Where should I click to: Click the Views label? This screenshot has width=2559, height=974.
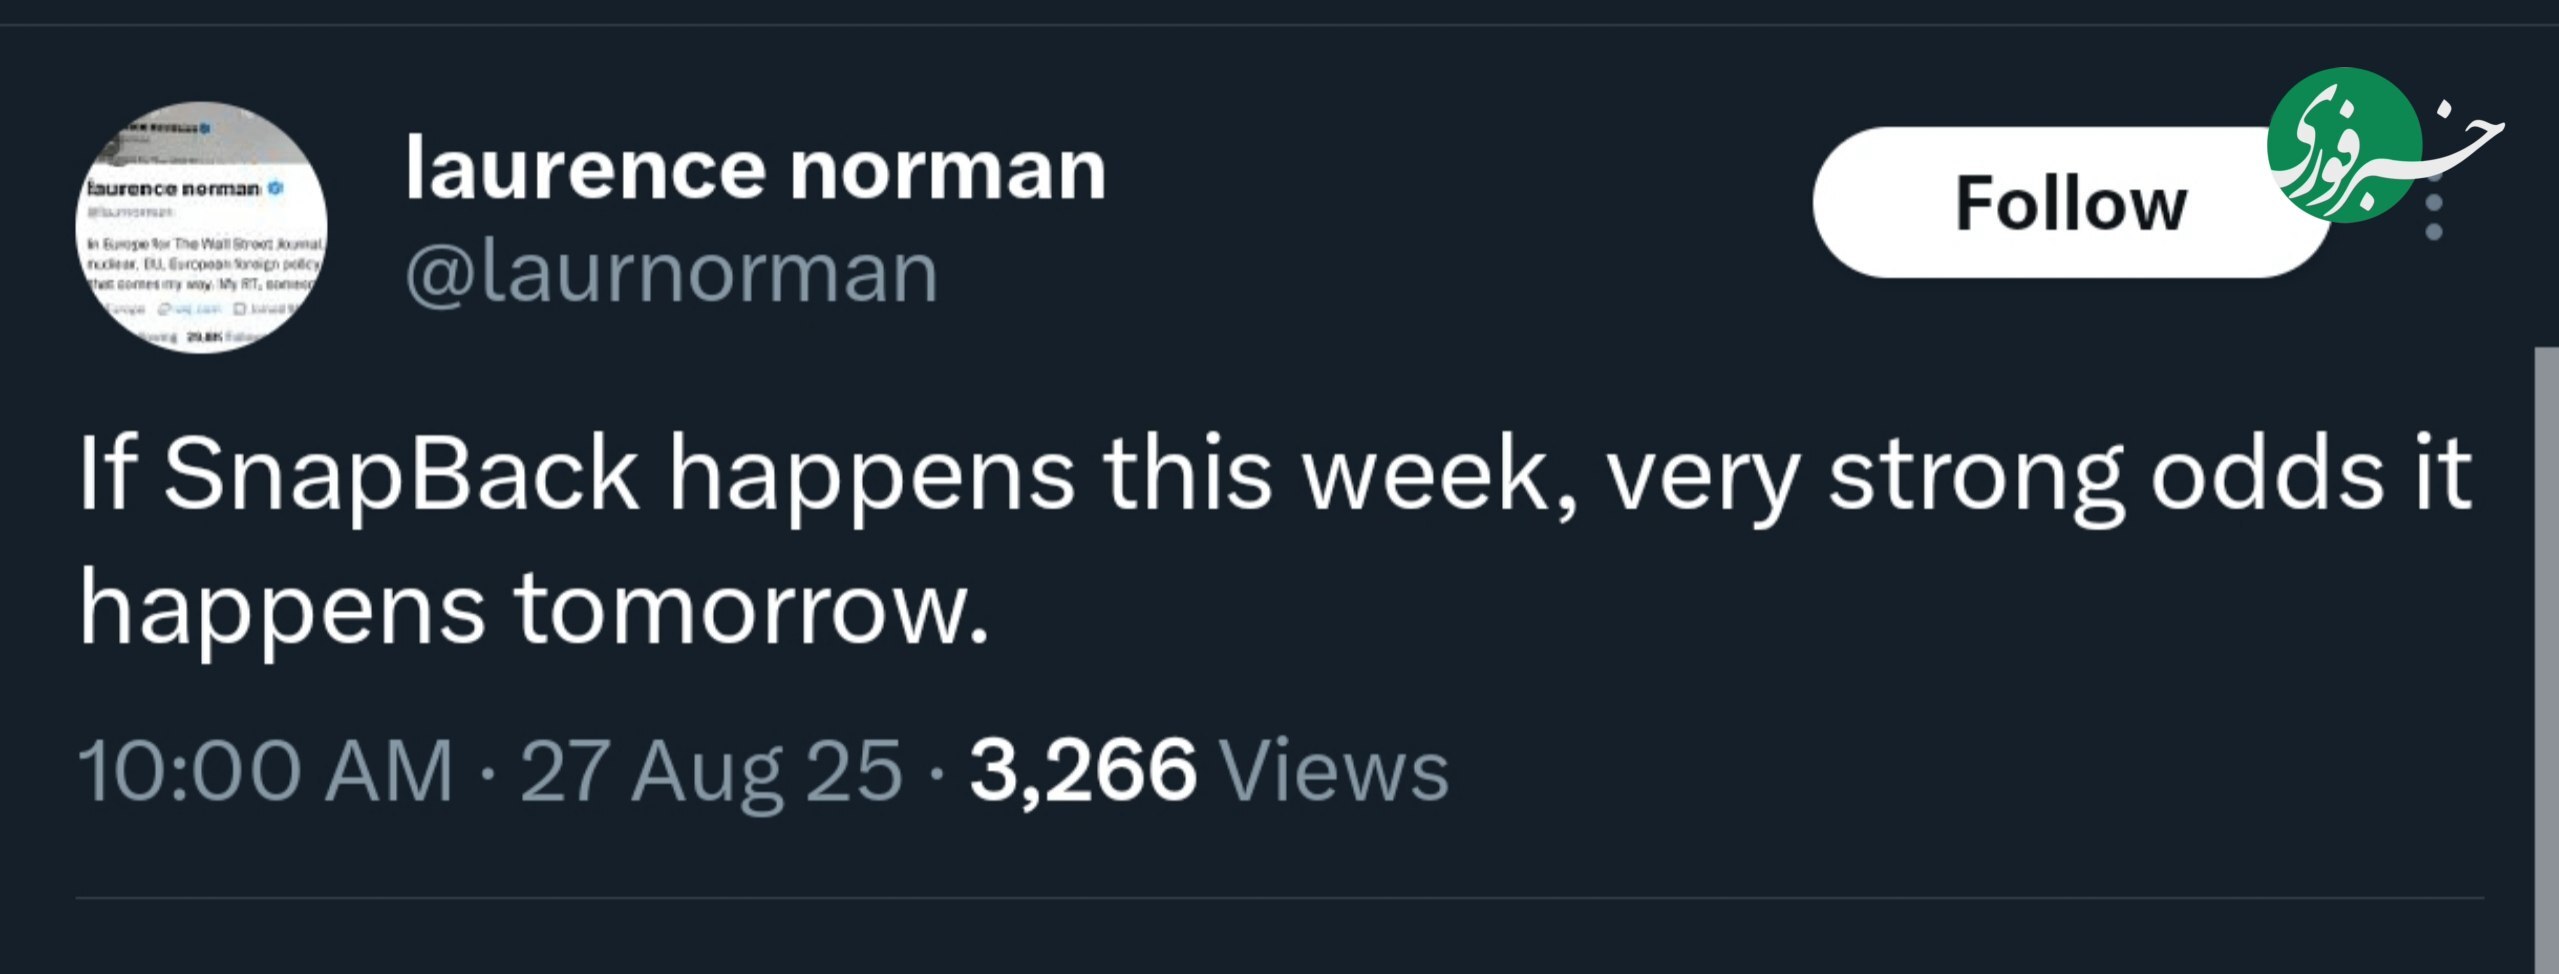[1335, 770]
